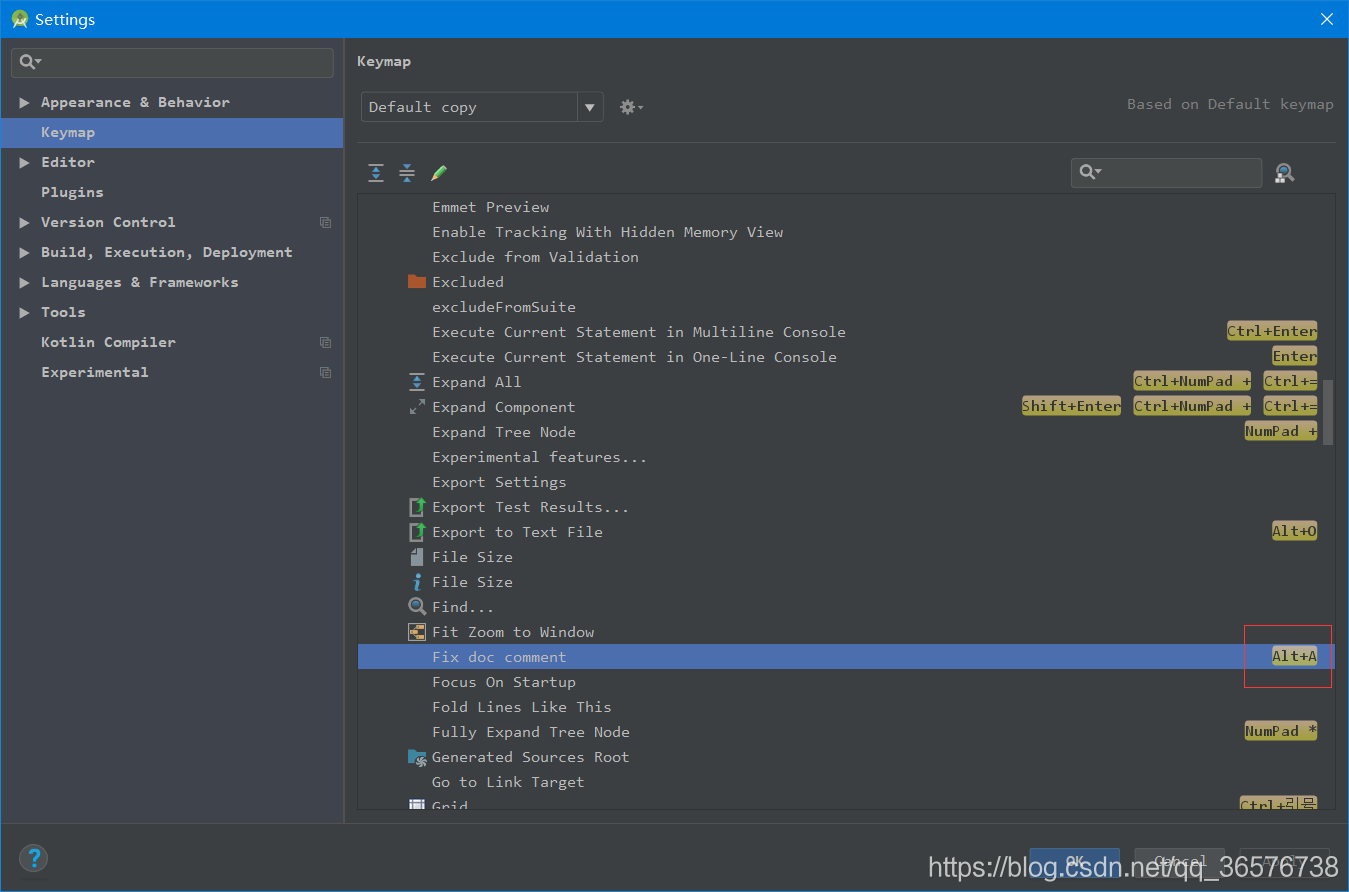
Task: Focus the keymap actions search field
Action: click(x=1166, y=173)
